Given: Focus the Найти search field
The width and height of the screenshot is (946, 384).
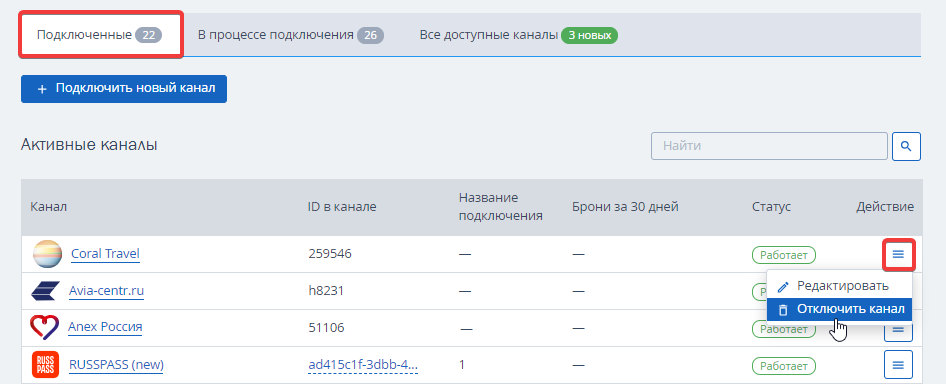Looking at the screenshot, I should 769,146.
